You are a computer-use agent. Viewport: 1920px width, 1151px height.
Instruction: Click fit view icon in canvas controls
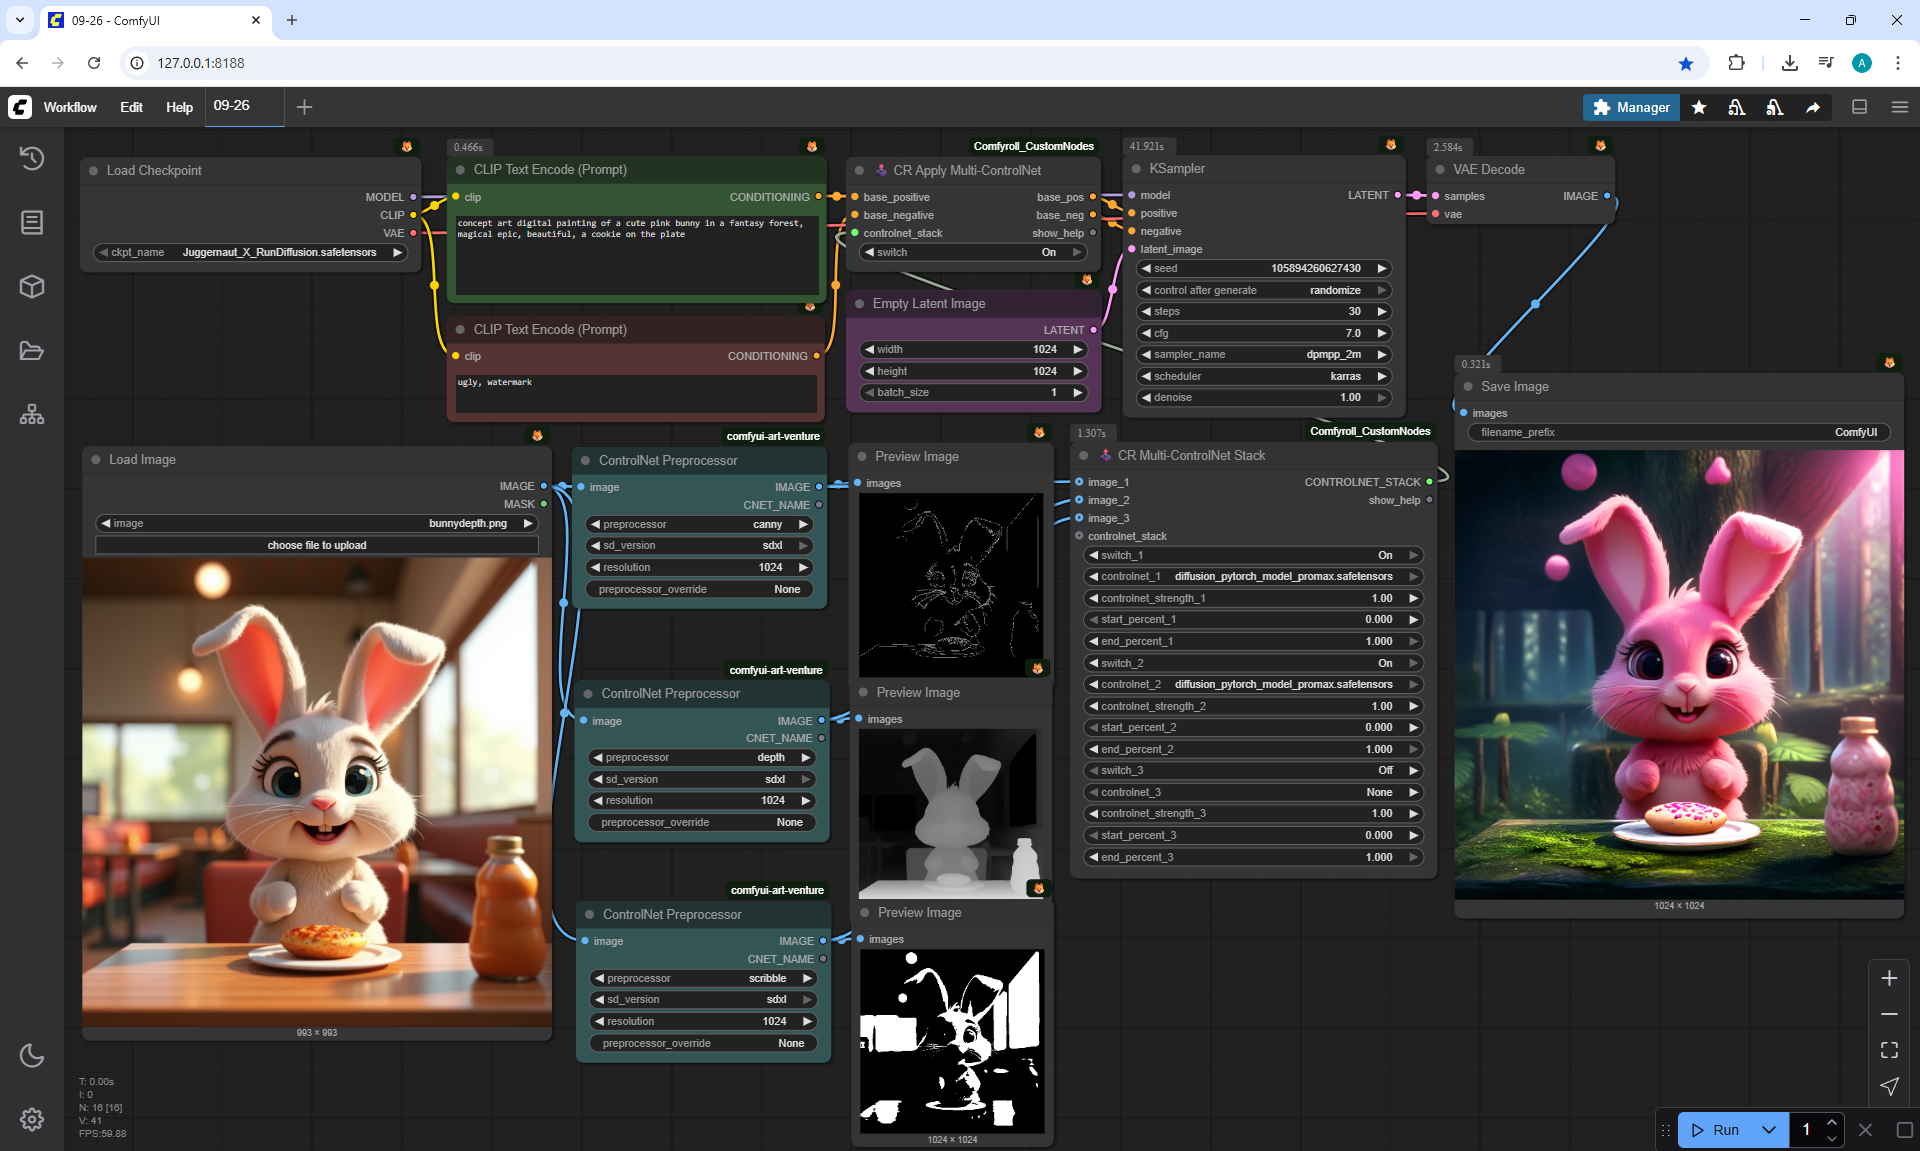(1889, 1050)
